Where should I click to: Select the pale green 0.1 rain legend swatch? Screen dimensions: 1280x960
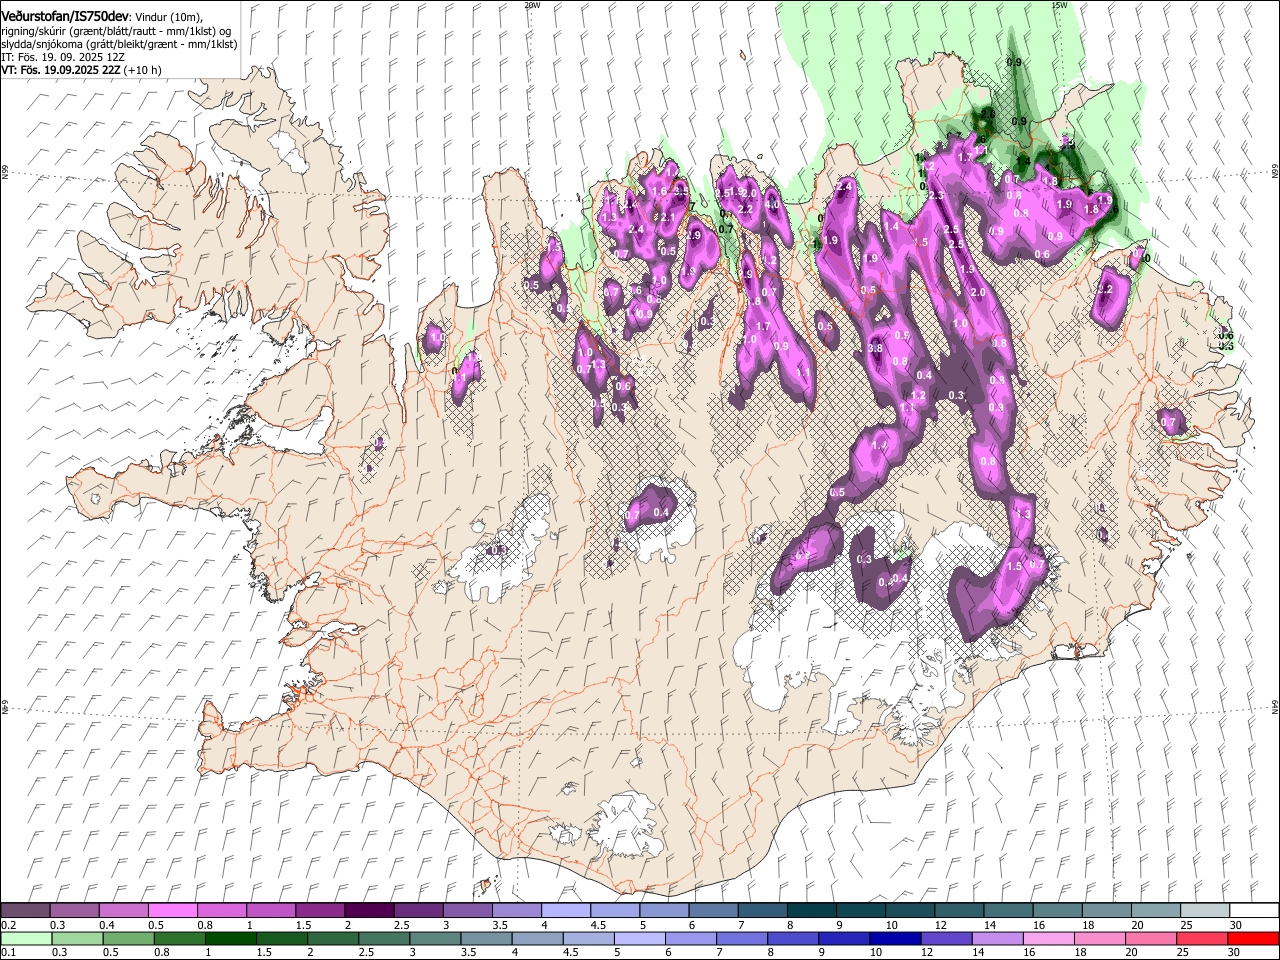click(x=26, y=938)
